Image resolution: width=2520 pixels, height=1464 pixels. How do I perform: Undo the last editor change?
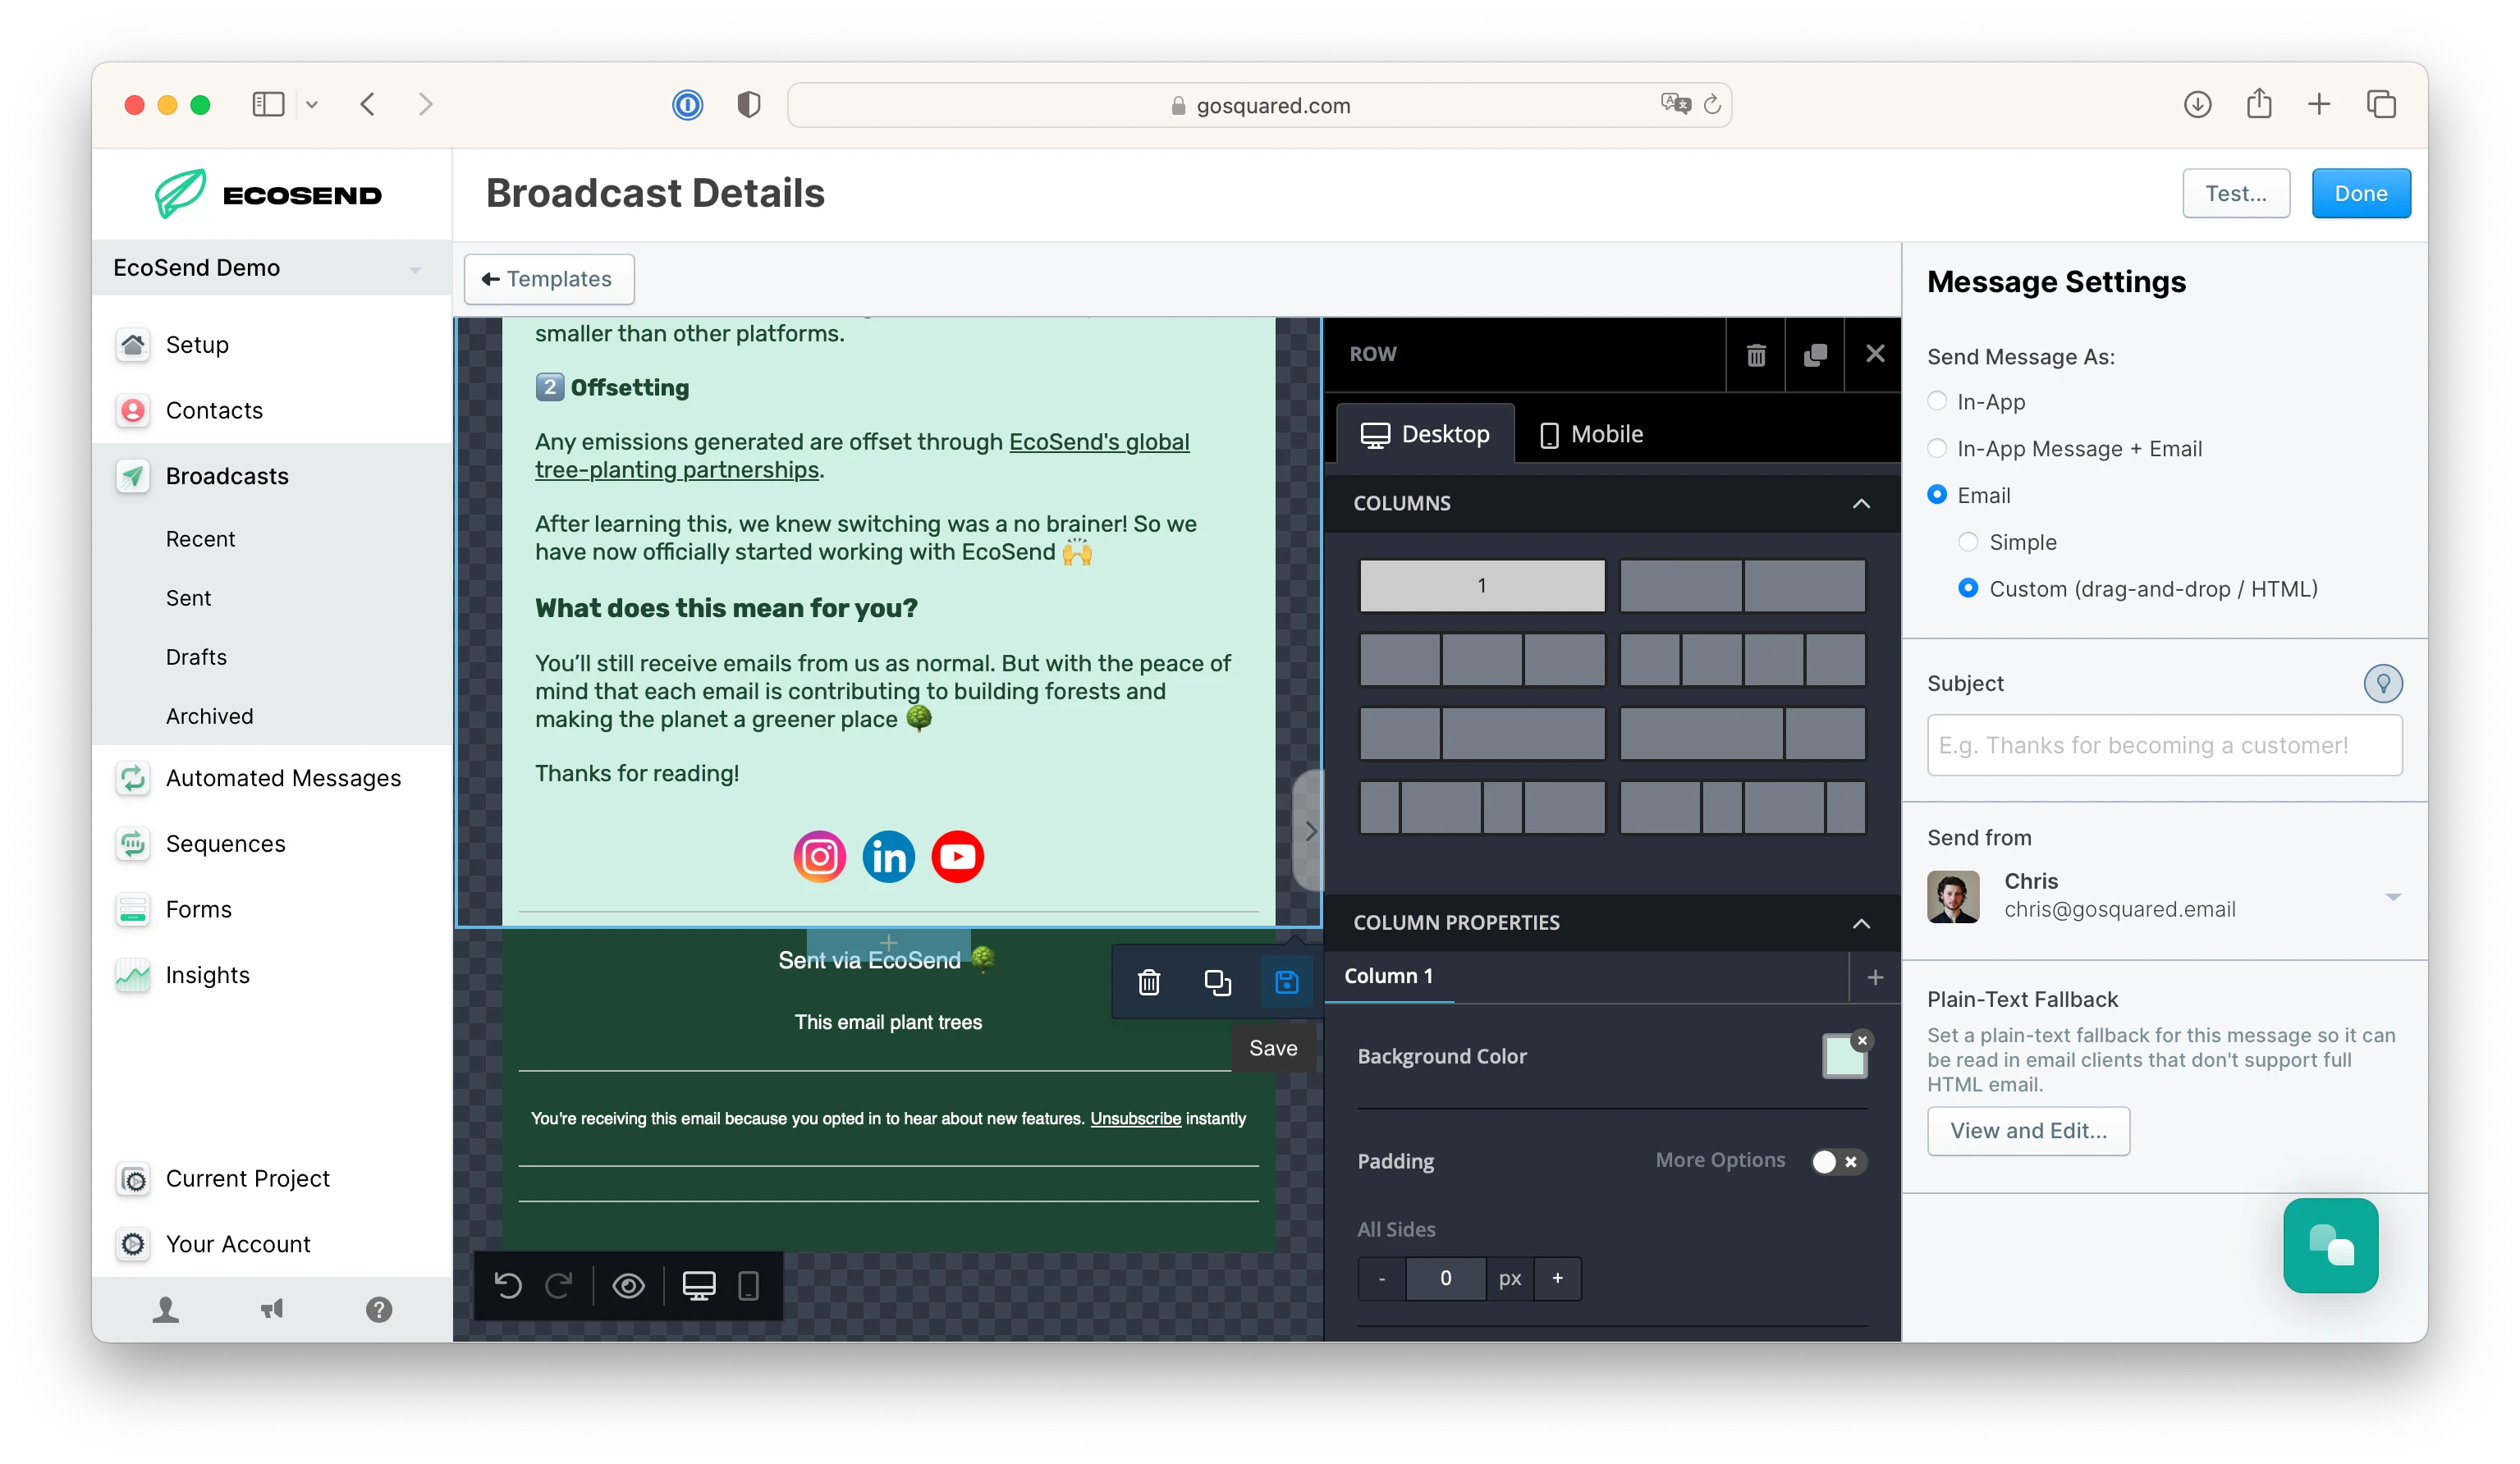point(508,1285)
